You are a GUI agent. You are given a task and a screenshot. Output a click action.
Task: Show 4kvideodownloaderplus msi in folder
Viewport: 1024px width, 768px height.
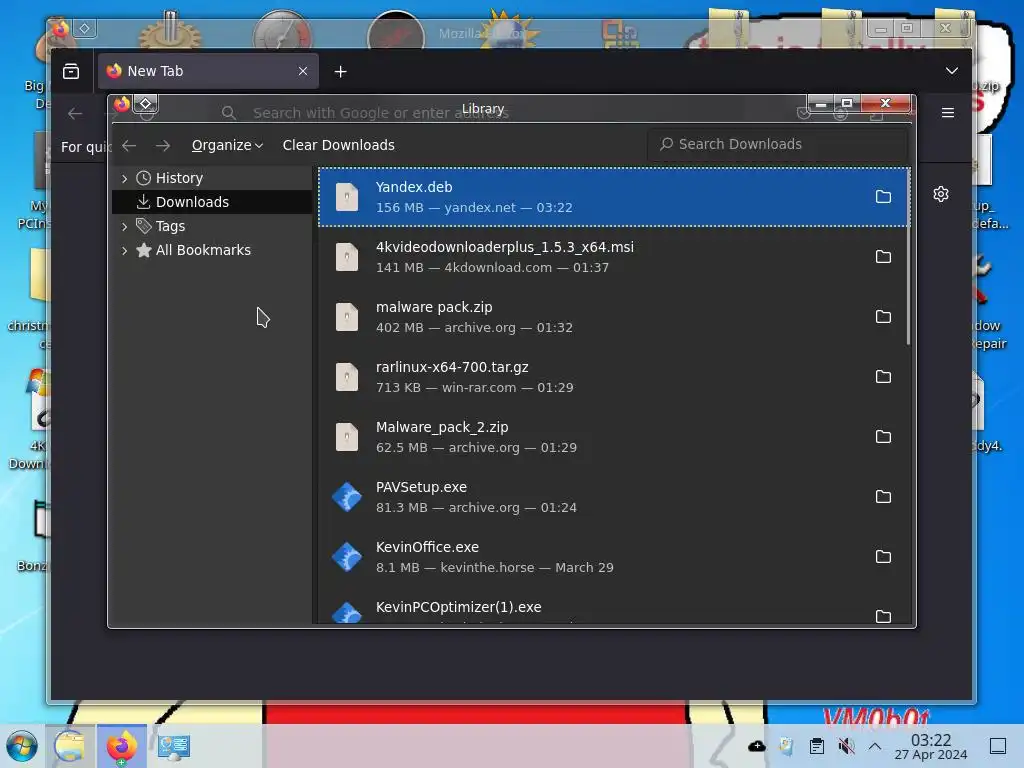pos(883,257)
